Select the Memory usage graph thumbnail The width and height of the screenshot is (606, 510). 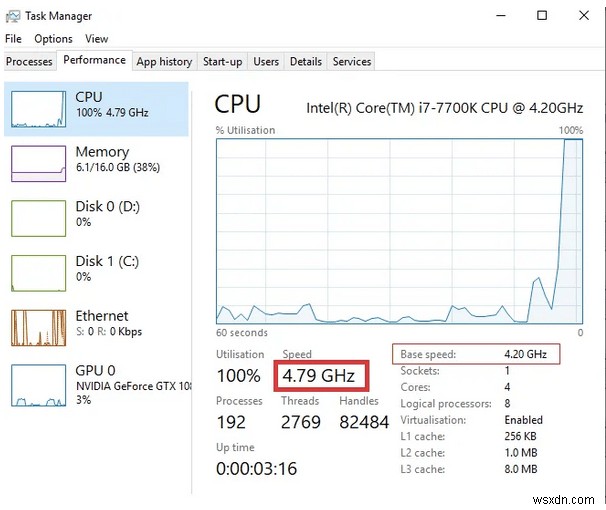point(38,163)
